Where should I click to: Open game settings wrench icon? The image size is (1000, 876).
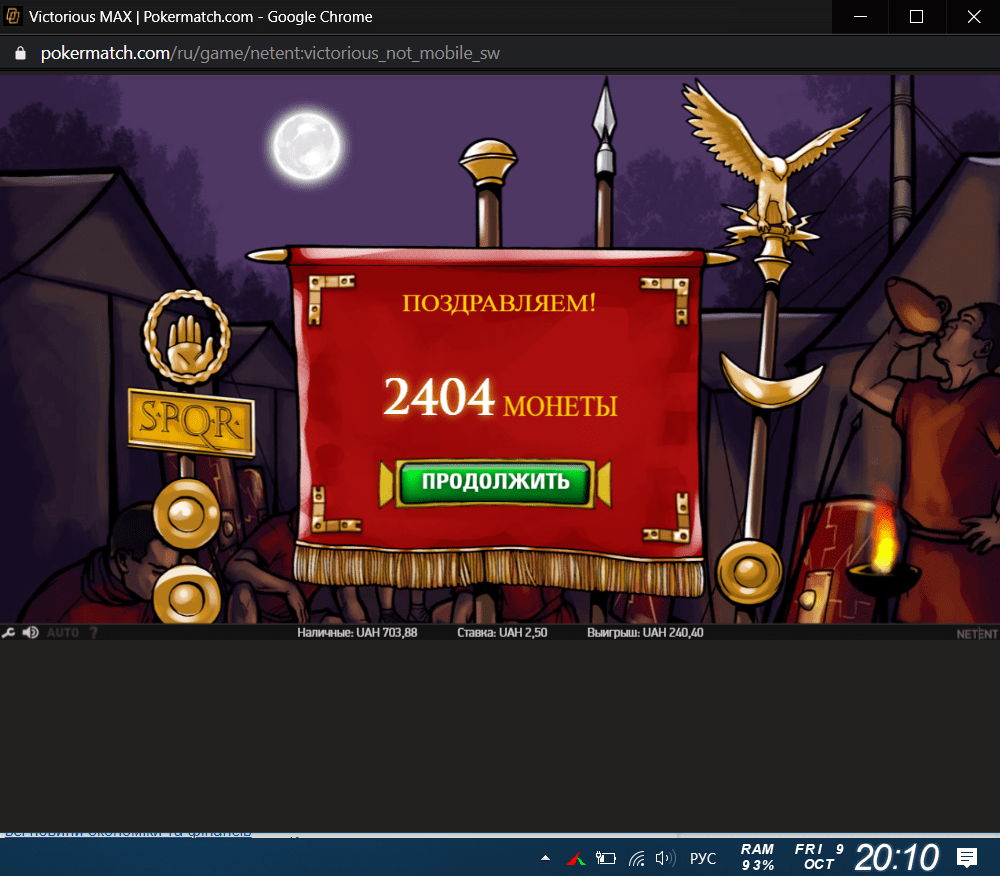(8, 632)
